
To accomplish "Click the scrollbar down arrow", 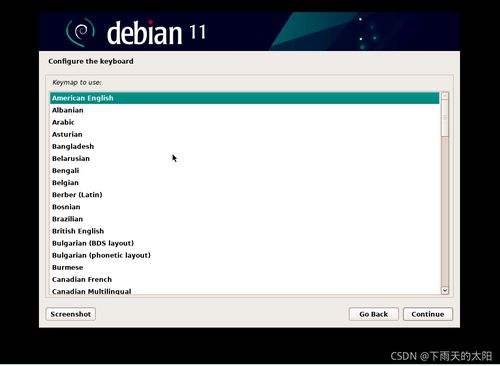I will 445,290.
